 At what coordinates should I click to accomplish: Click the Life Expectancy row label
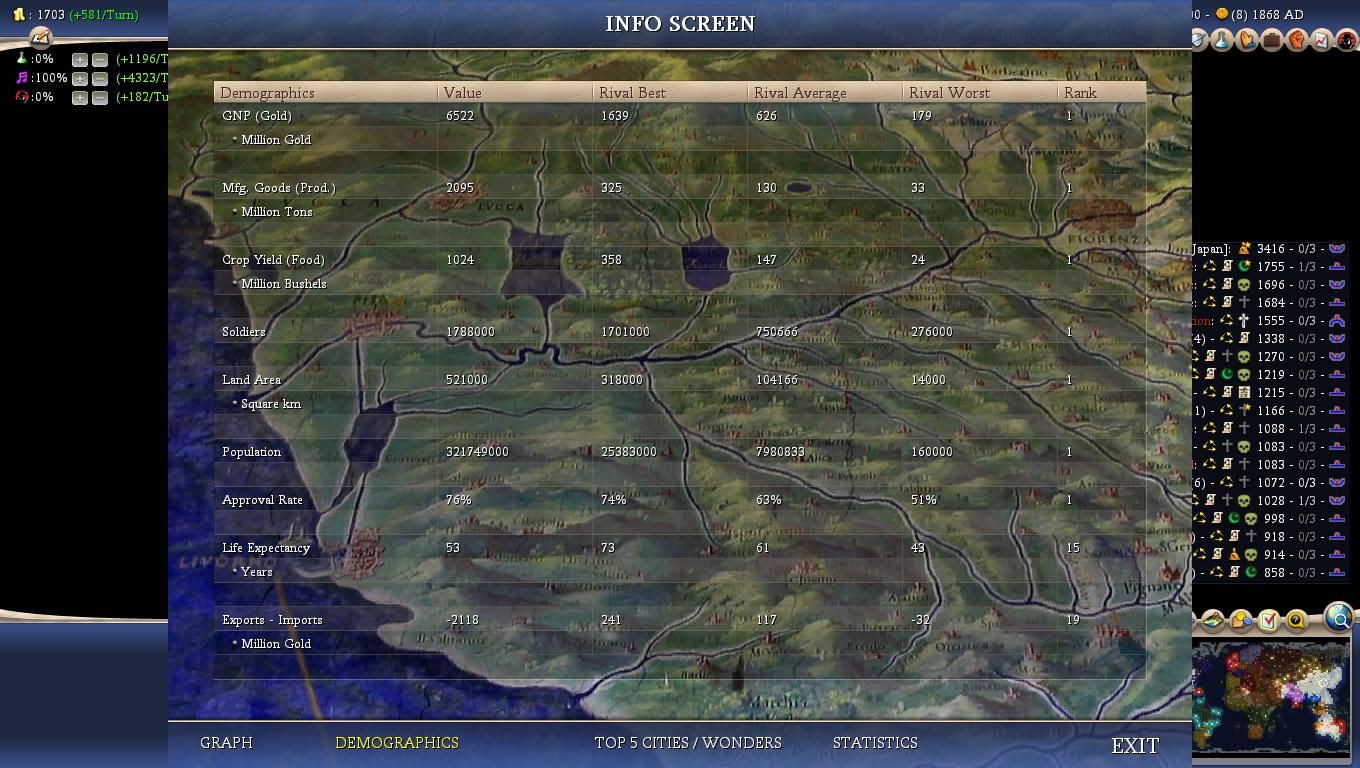266,548
